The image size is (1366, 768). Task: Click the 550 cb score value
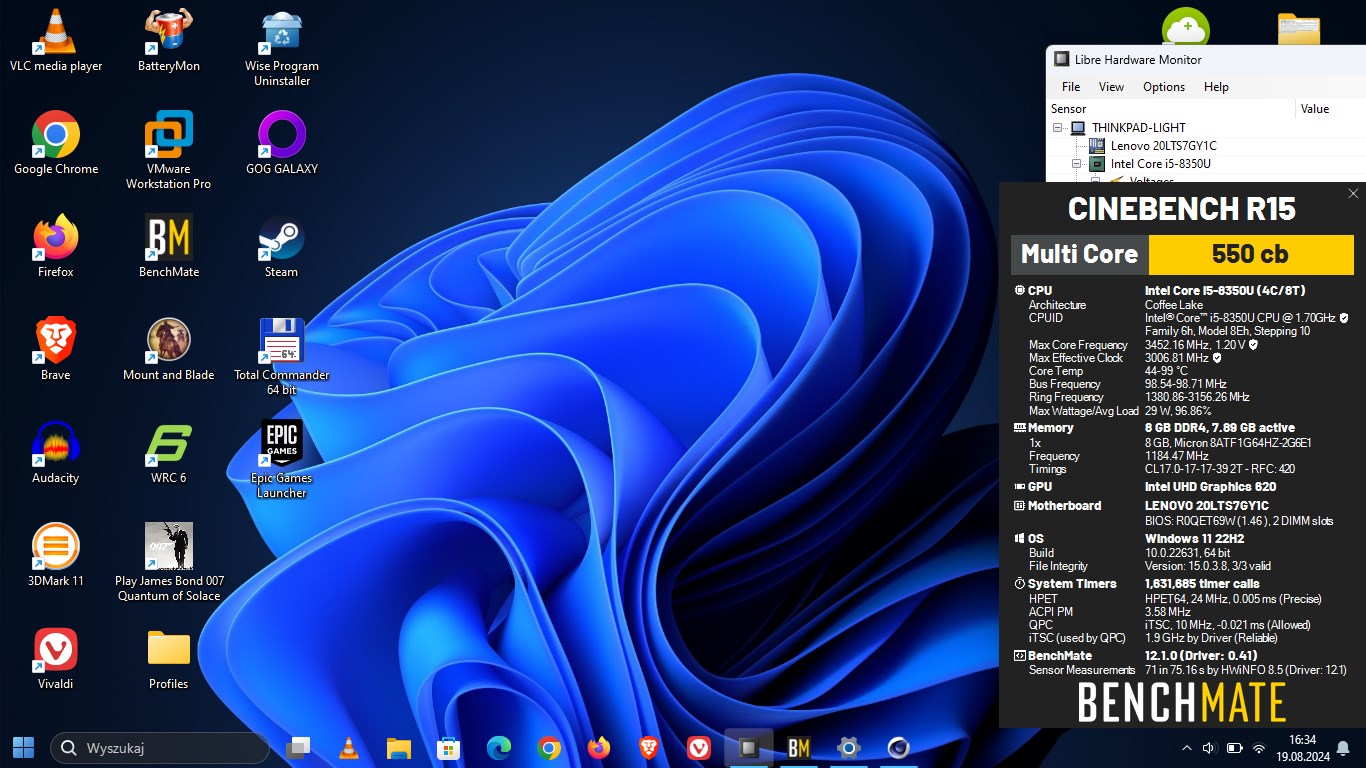coord(1250,254)
